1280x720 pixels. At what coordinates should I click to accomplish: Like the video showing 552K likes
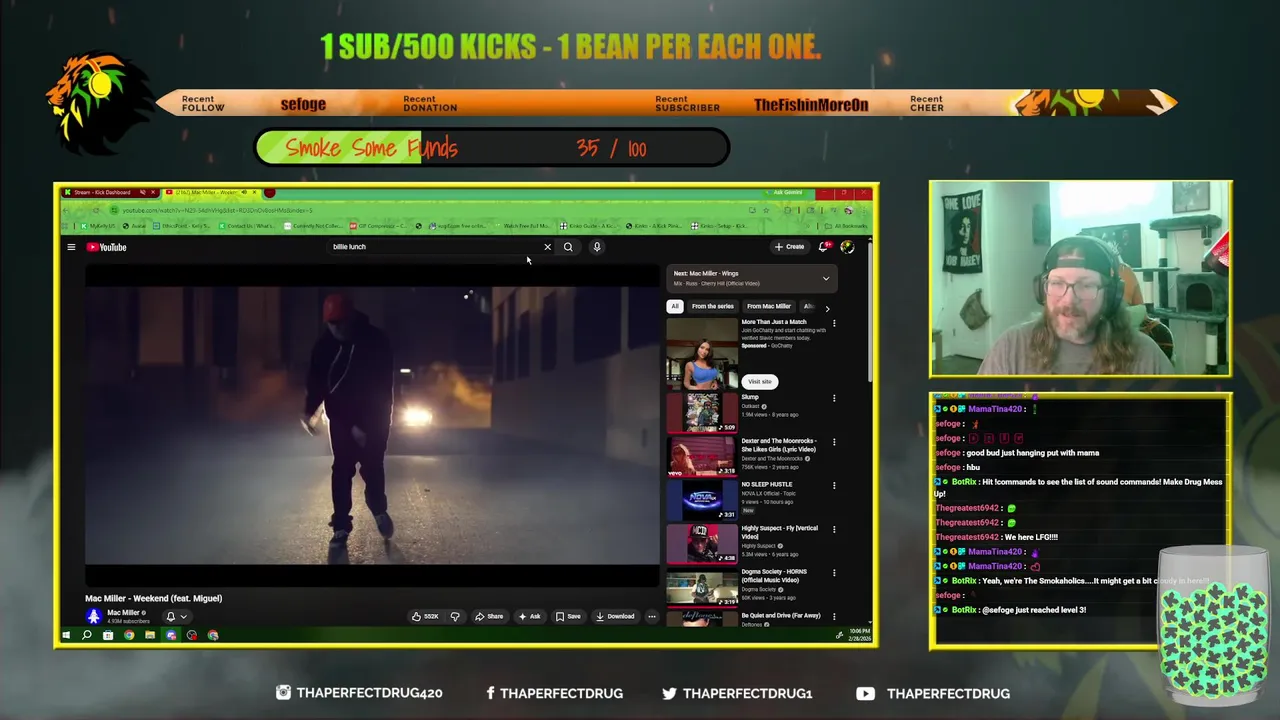[425, 617]
